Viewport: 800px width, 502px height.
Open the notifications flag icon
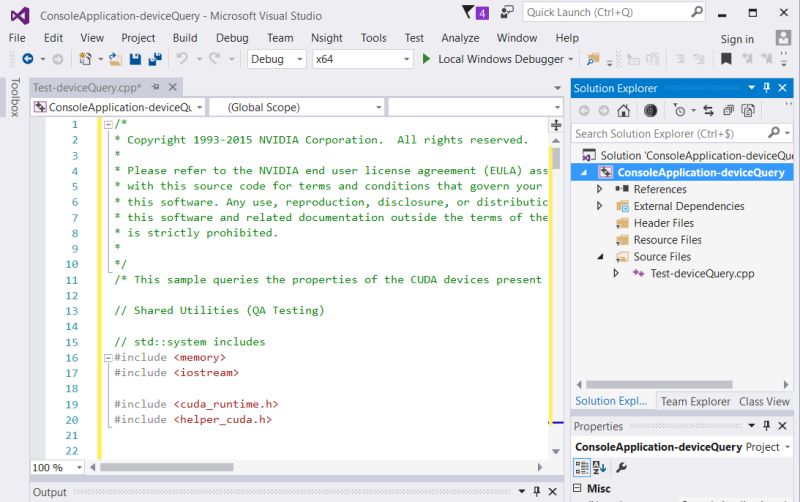tap(468, 12)
